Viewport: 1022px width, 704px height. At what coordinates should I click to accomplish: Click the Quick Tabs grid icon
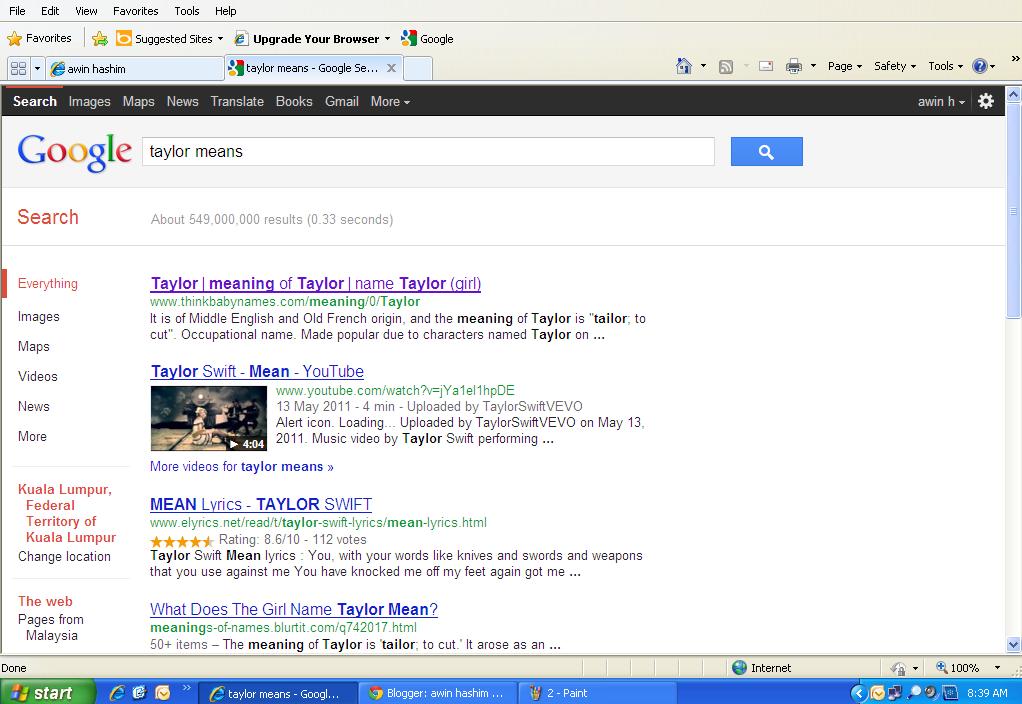(x=19, y=68)
